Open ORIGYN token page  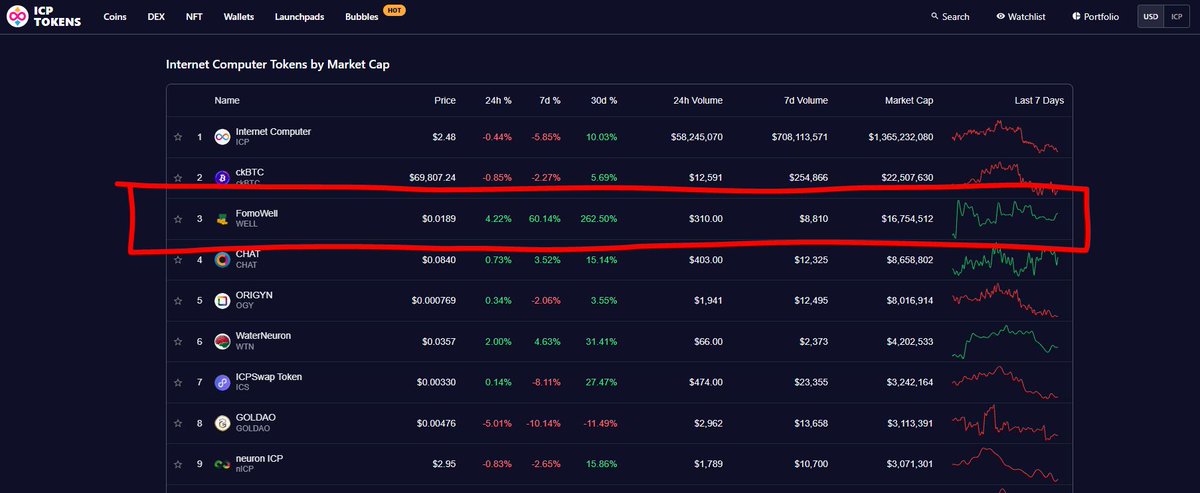tap(254, 295)
